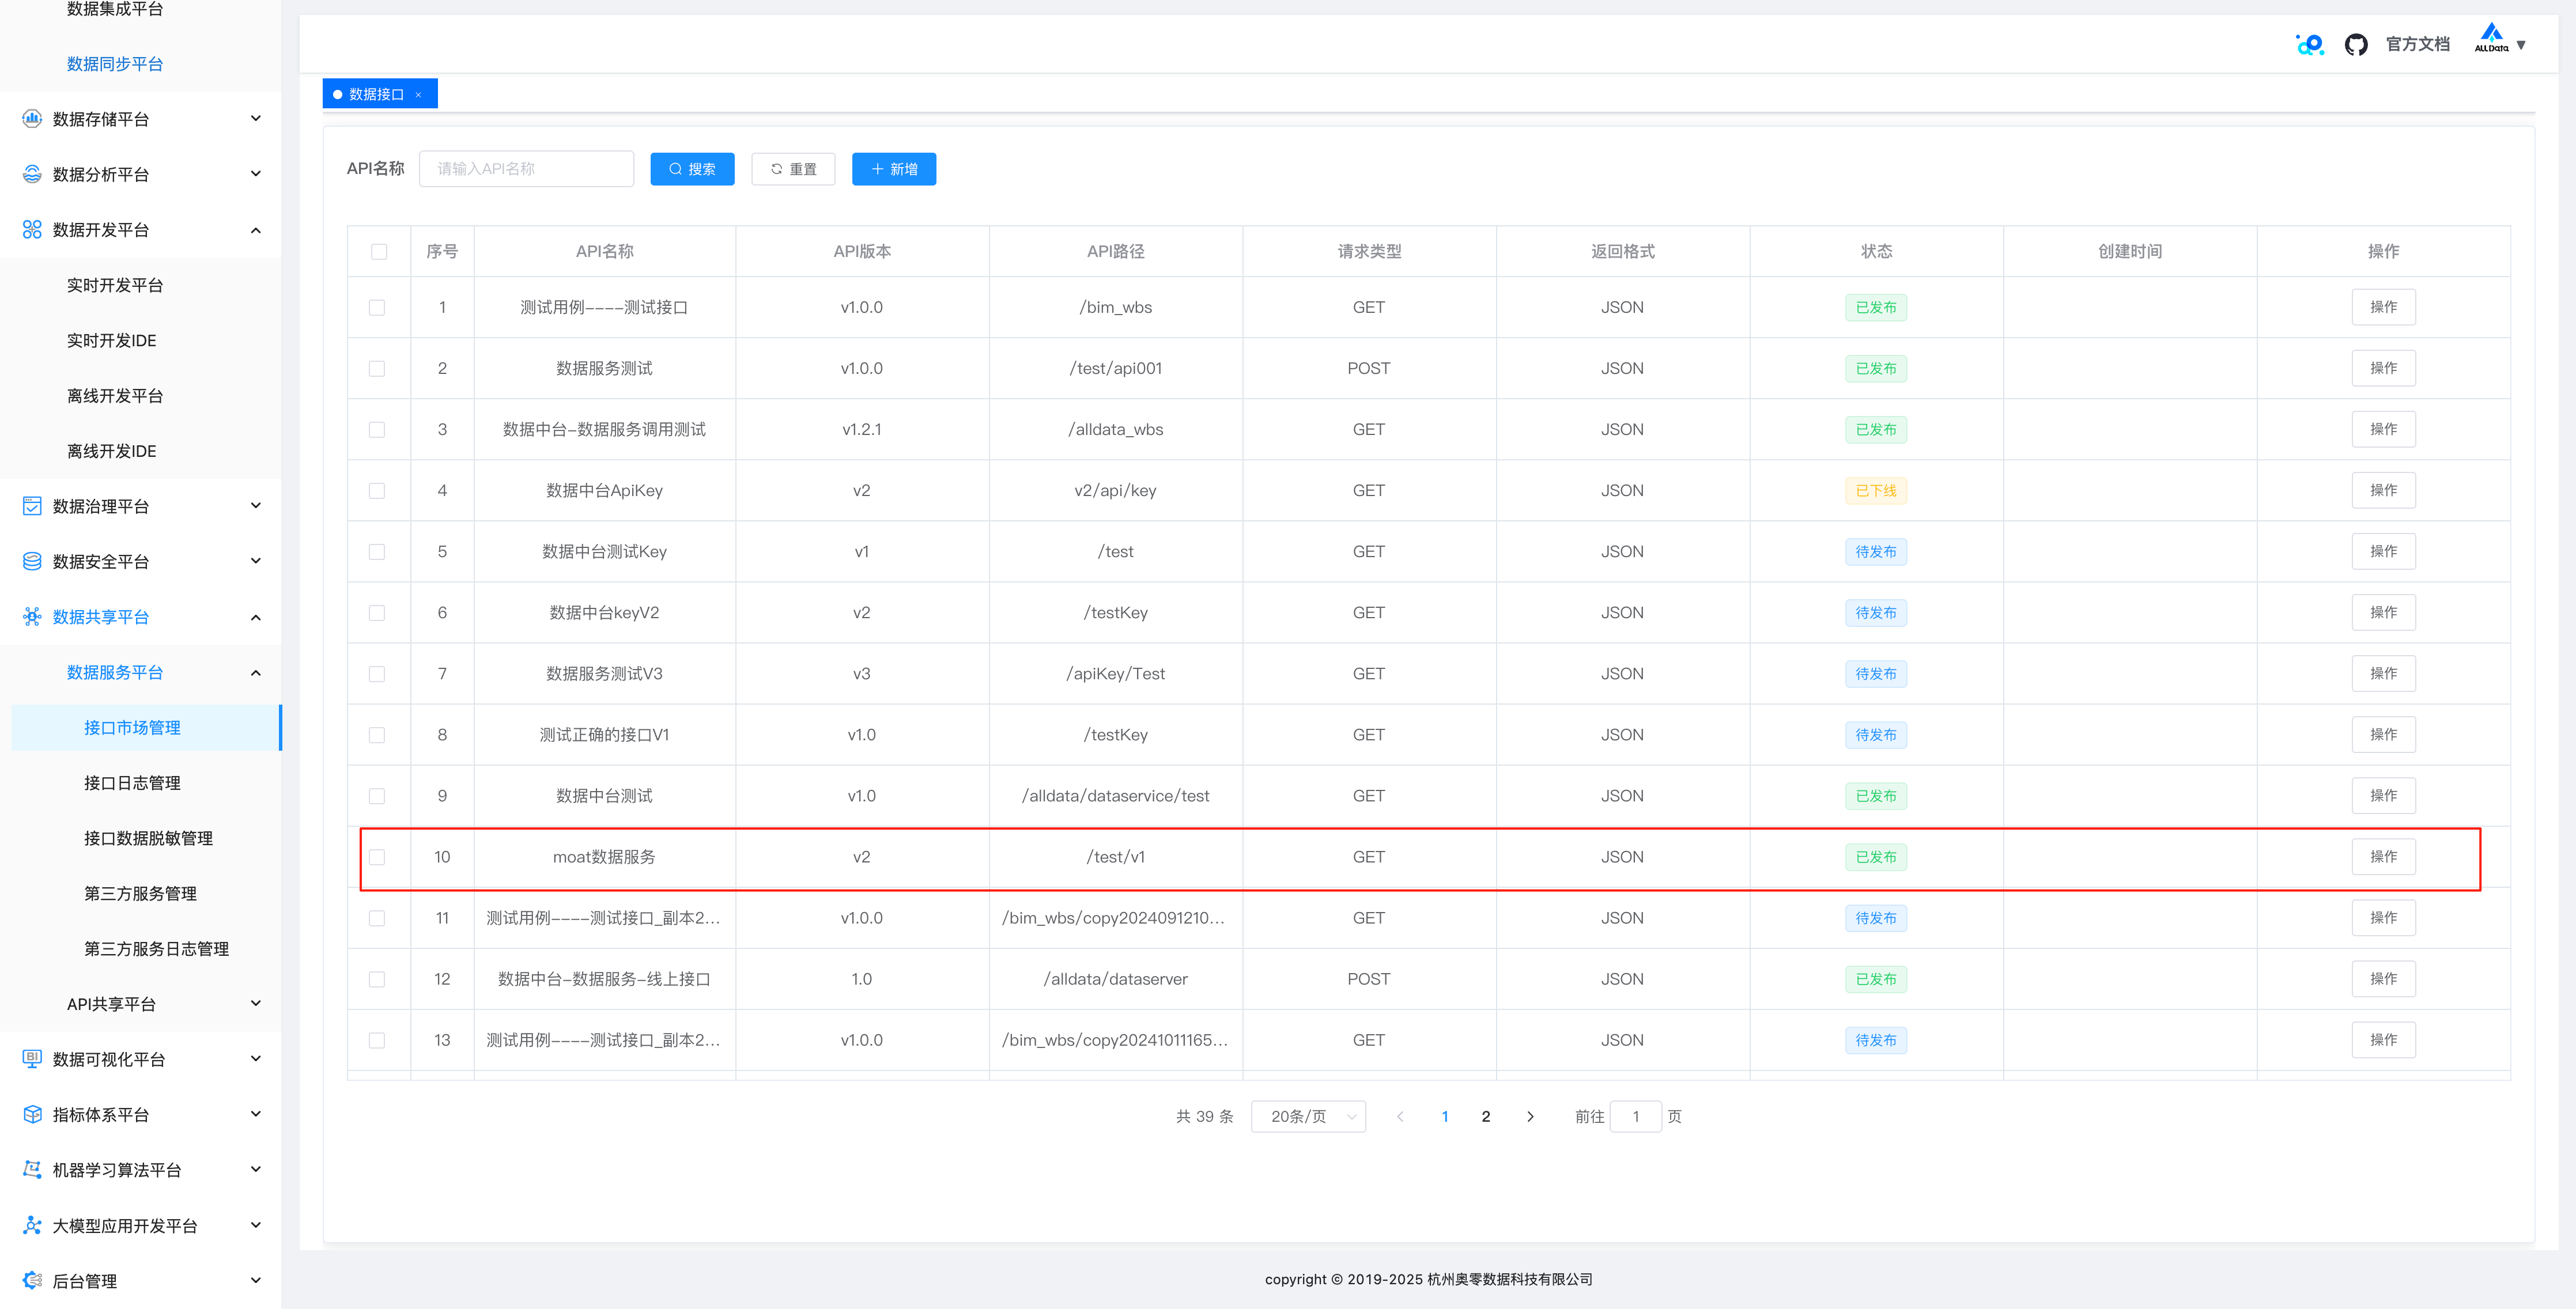Click the blue logo icon beside GitHub
The image size is (2576, 1309).
[x=2309, y=45]
